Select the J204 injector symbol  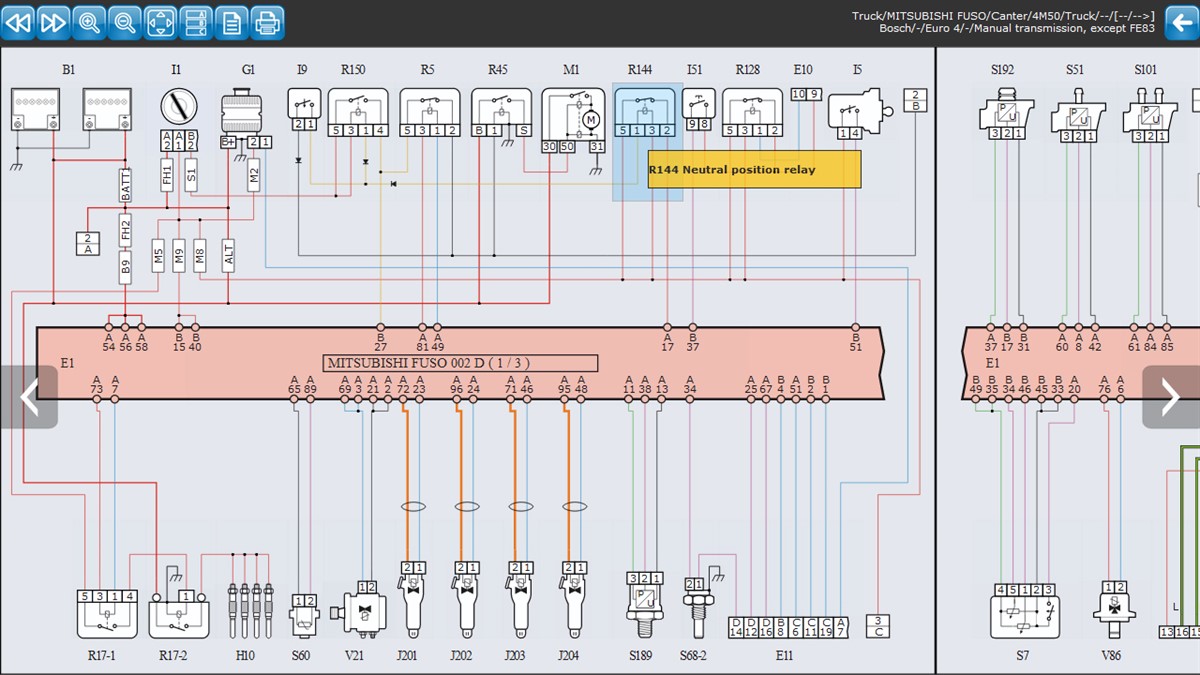coord(573,600)
